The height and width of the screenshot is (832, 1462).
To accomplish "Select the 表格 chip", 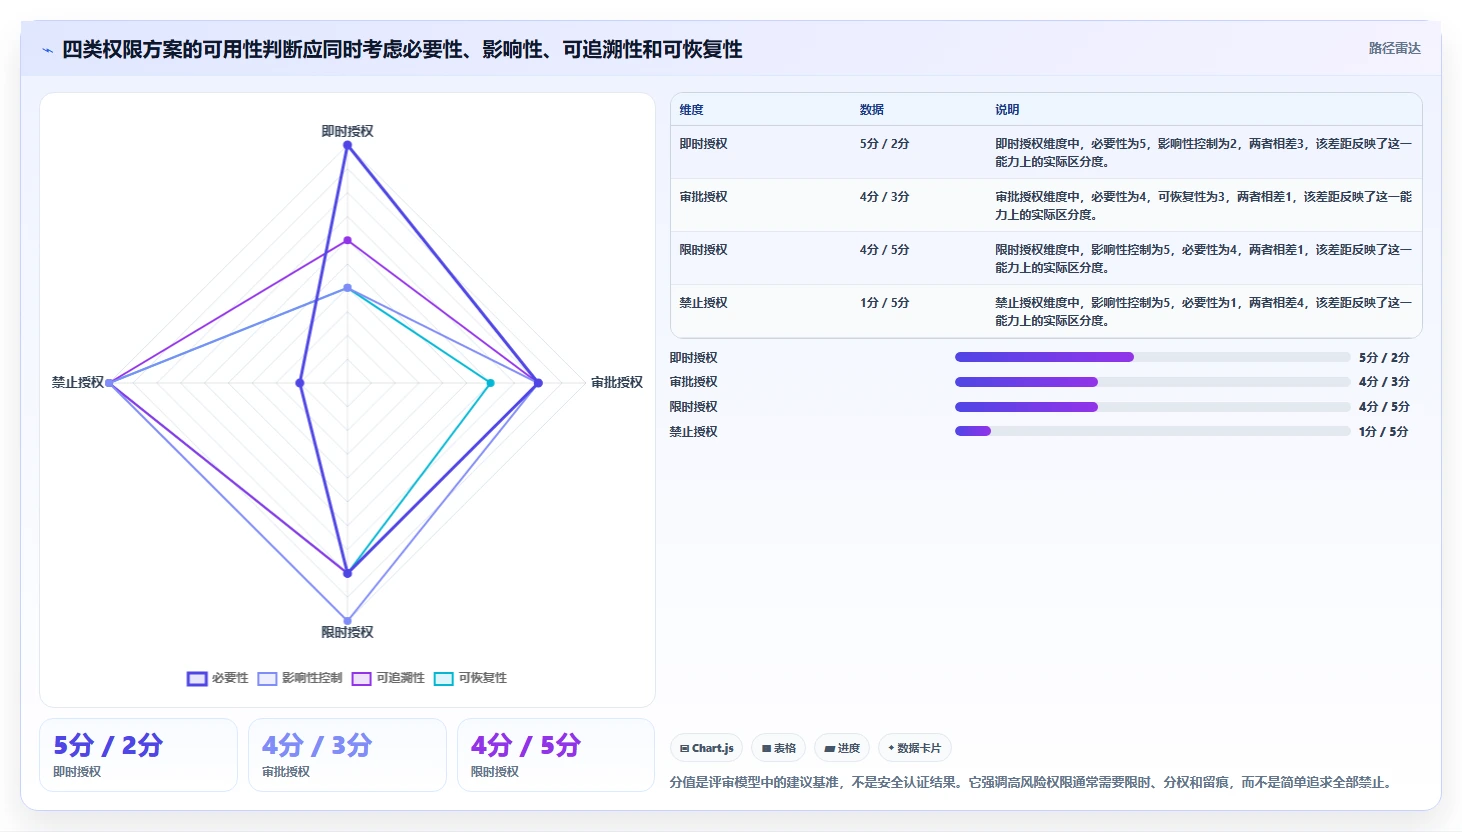I will pyautogui.click(x=778, y=748).
